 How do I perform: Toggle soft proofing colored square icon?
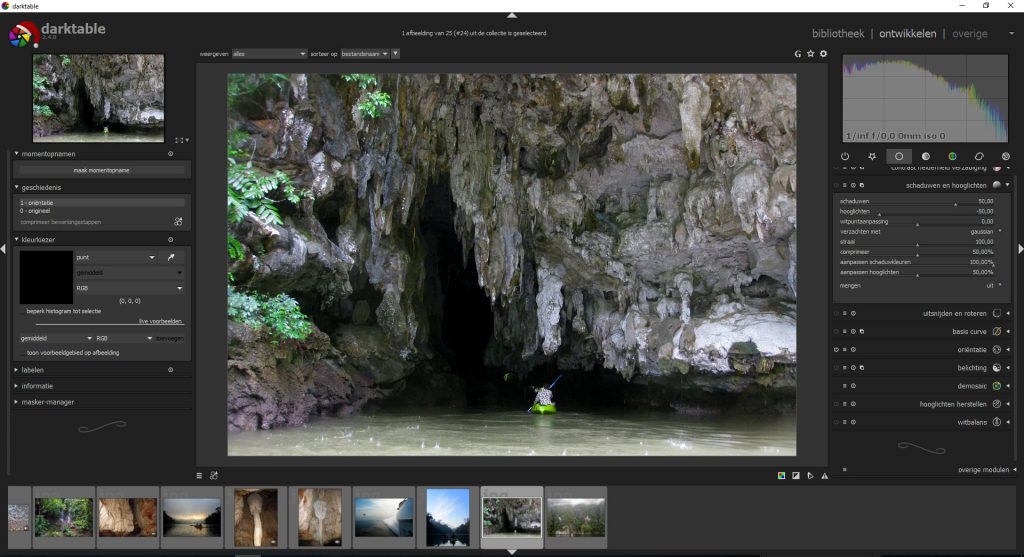[781, 476]
